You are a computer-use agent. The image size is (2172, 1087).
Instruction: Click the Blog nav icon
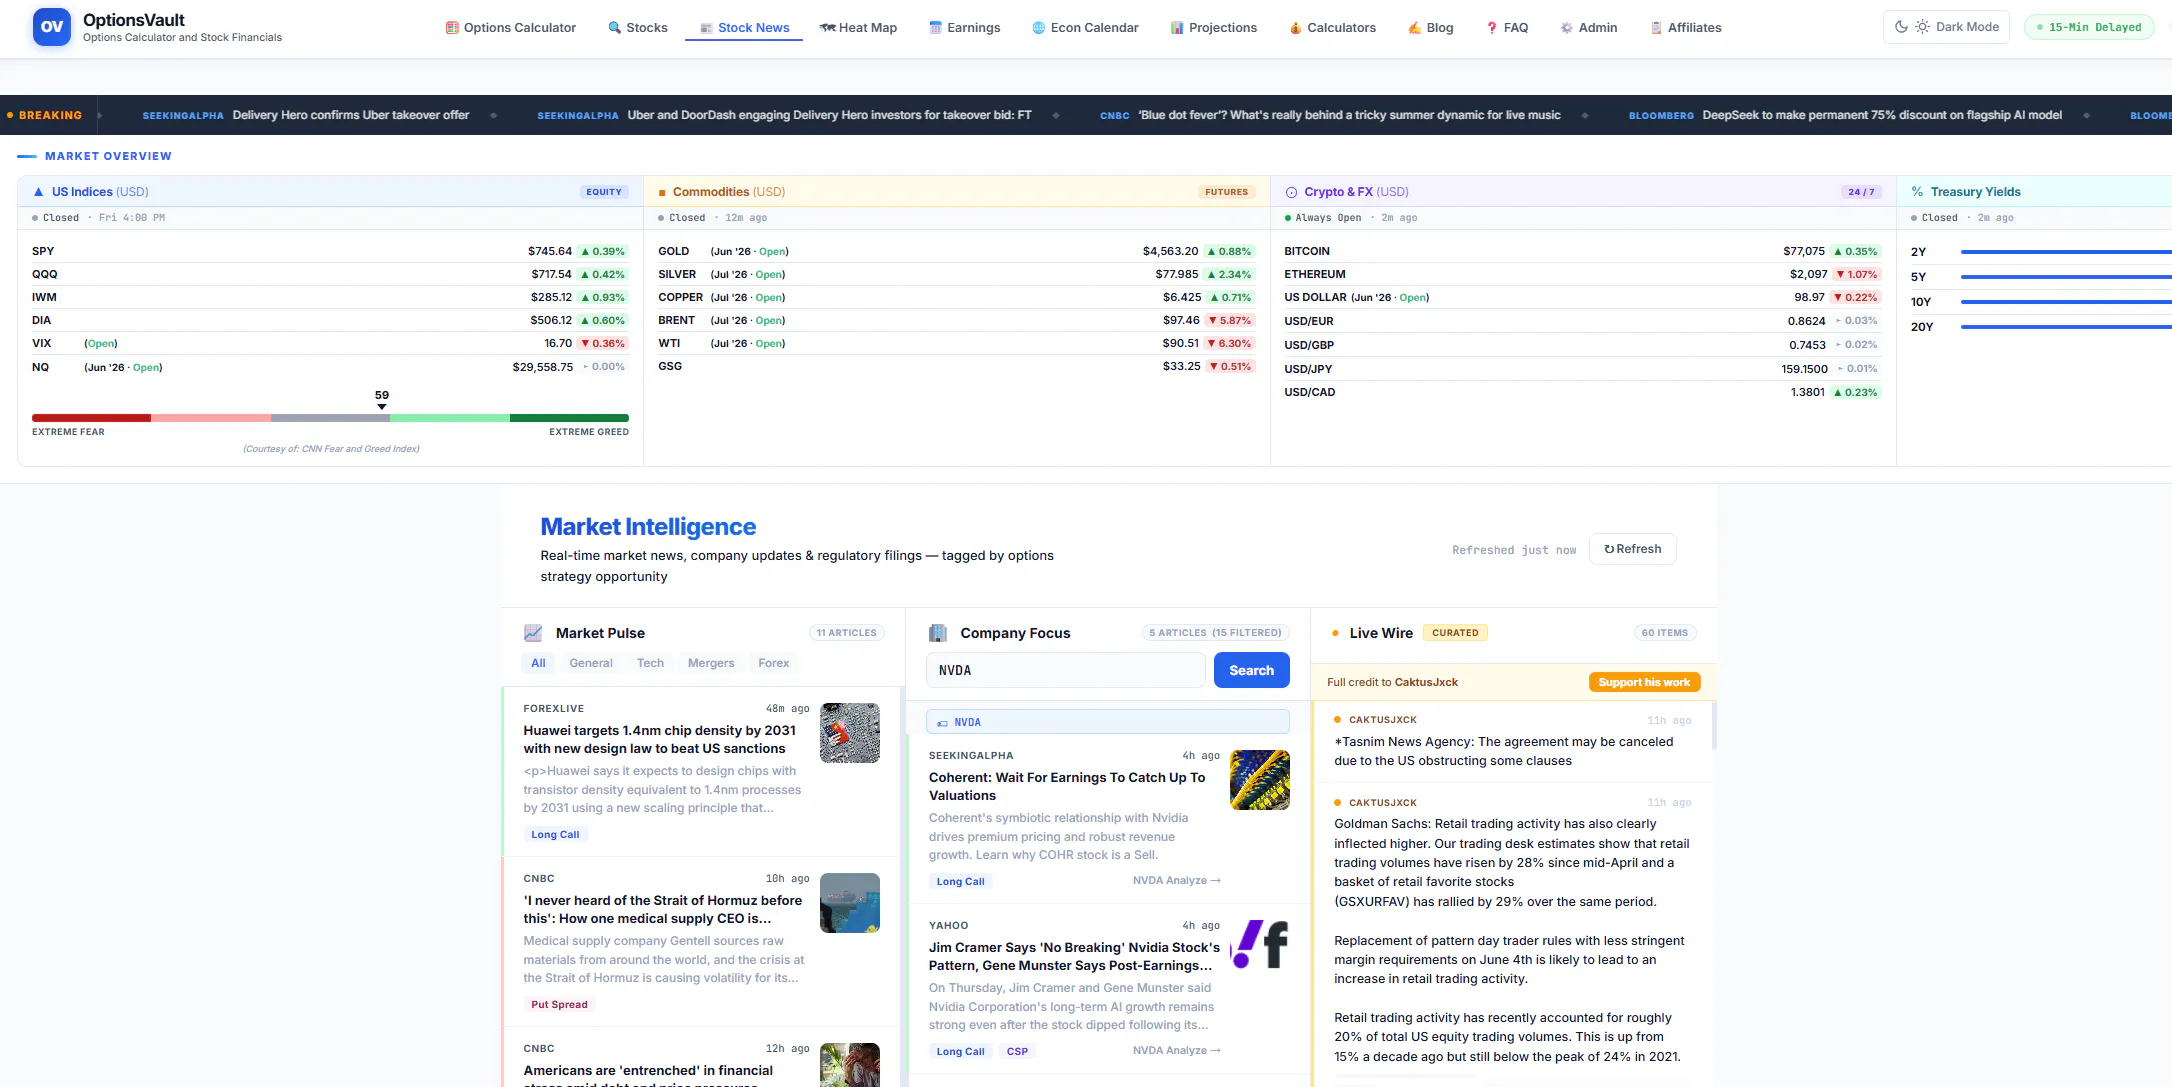[x=1415, y=28]
